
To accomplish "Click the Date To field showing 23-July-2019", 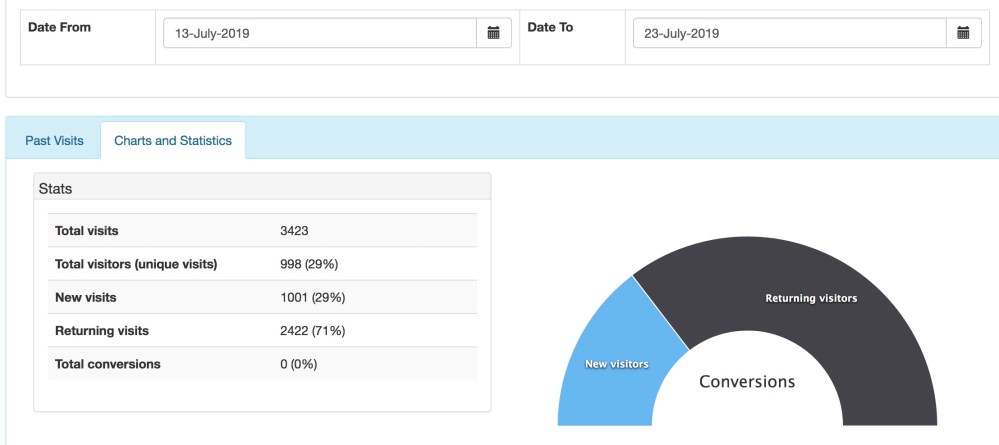I will tap(789, 33).
